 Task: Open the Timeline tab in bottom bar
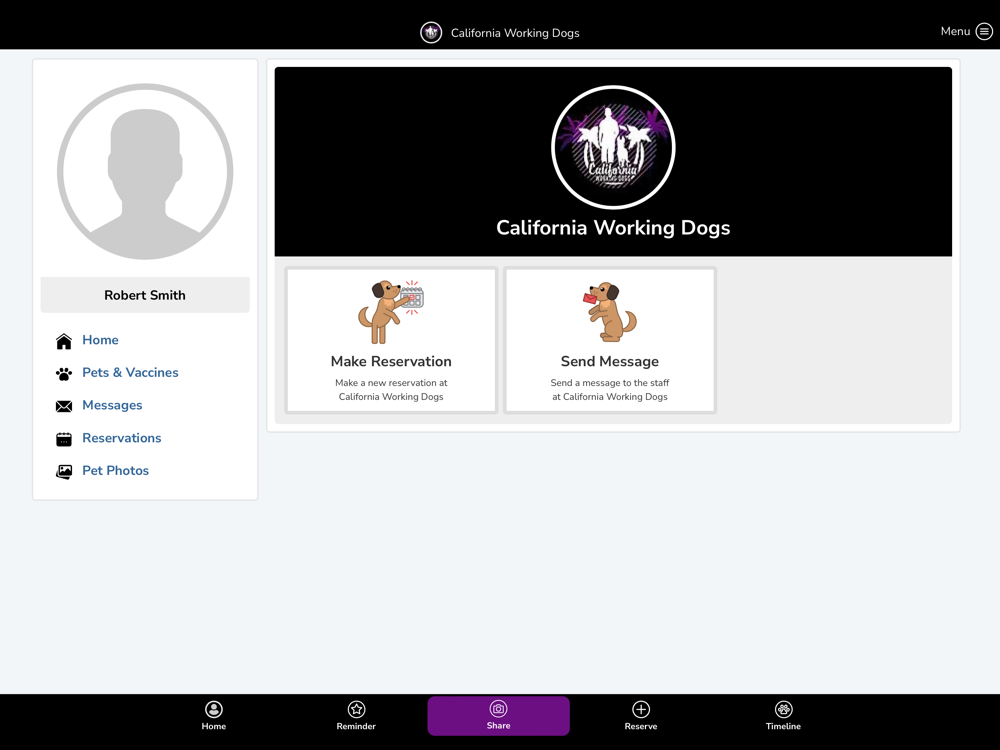(783, 716)
